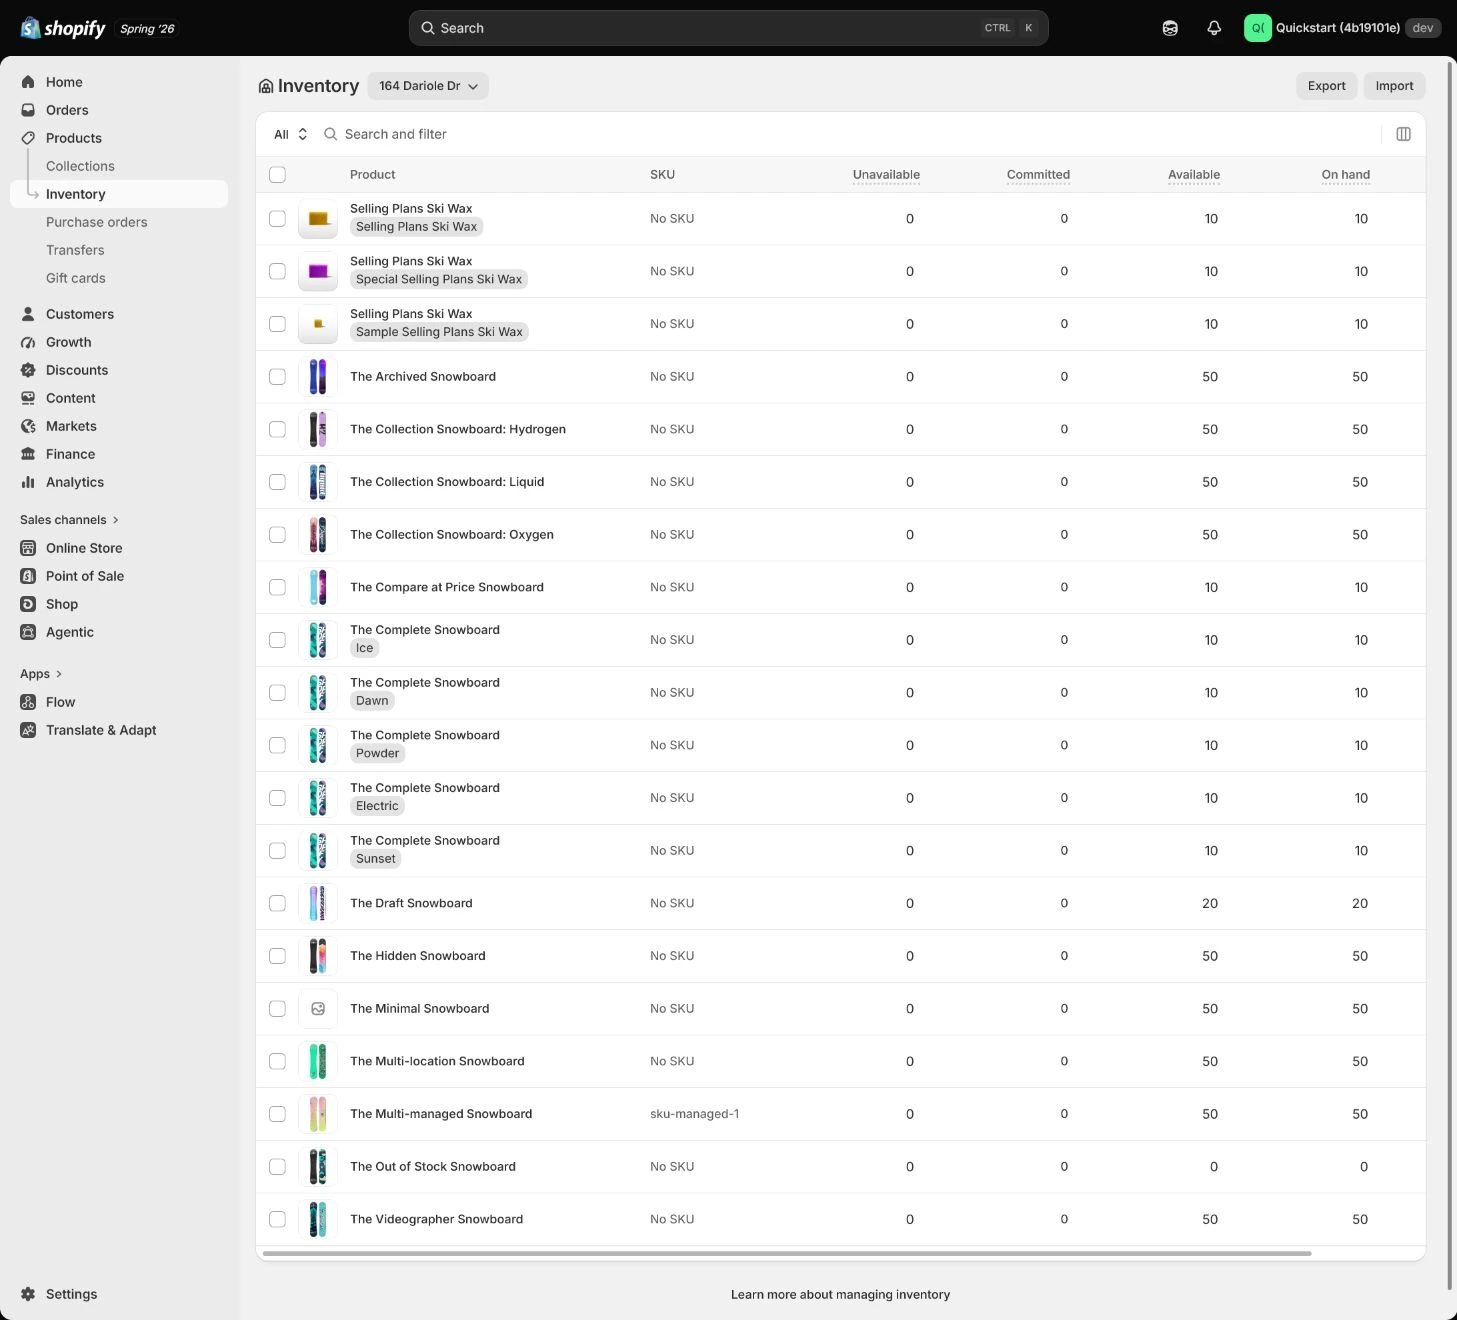Check The Multi-managed Snowboard checkbox
This screenshot has height=1320, width=1457.
277,1114
